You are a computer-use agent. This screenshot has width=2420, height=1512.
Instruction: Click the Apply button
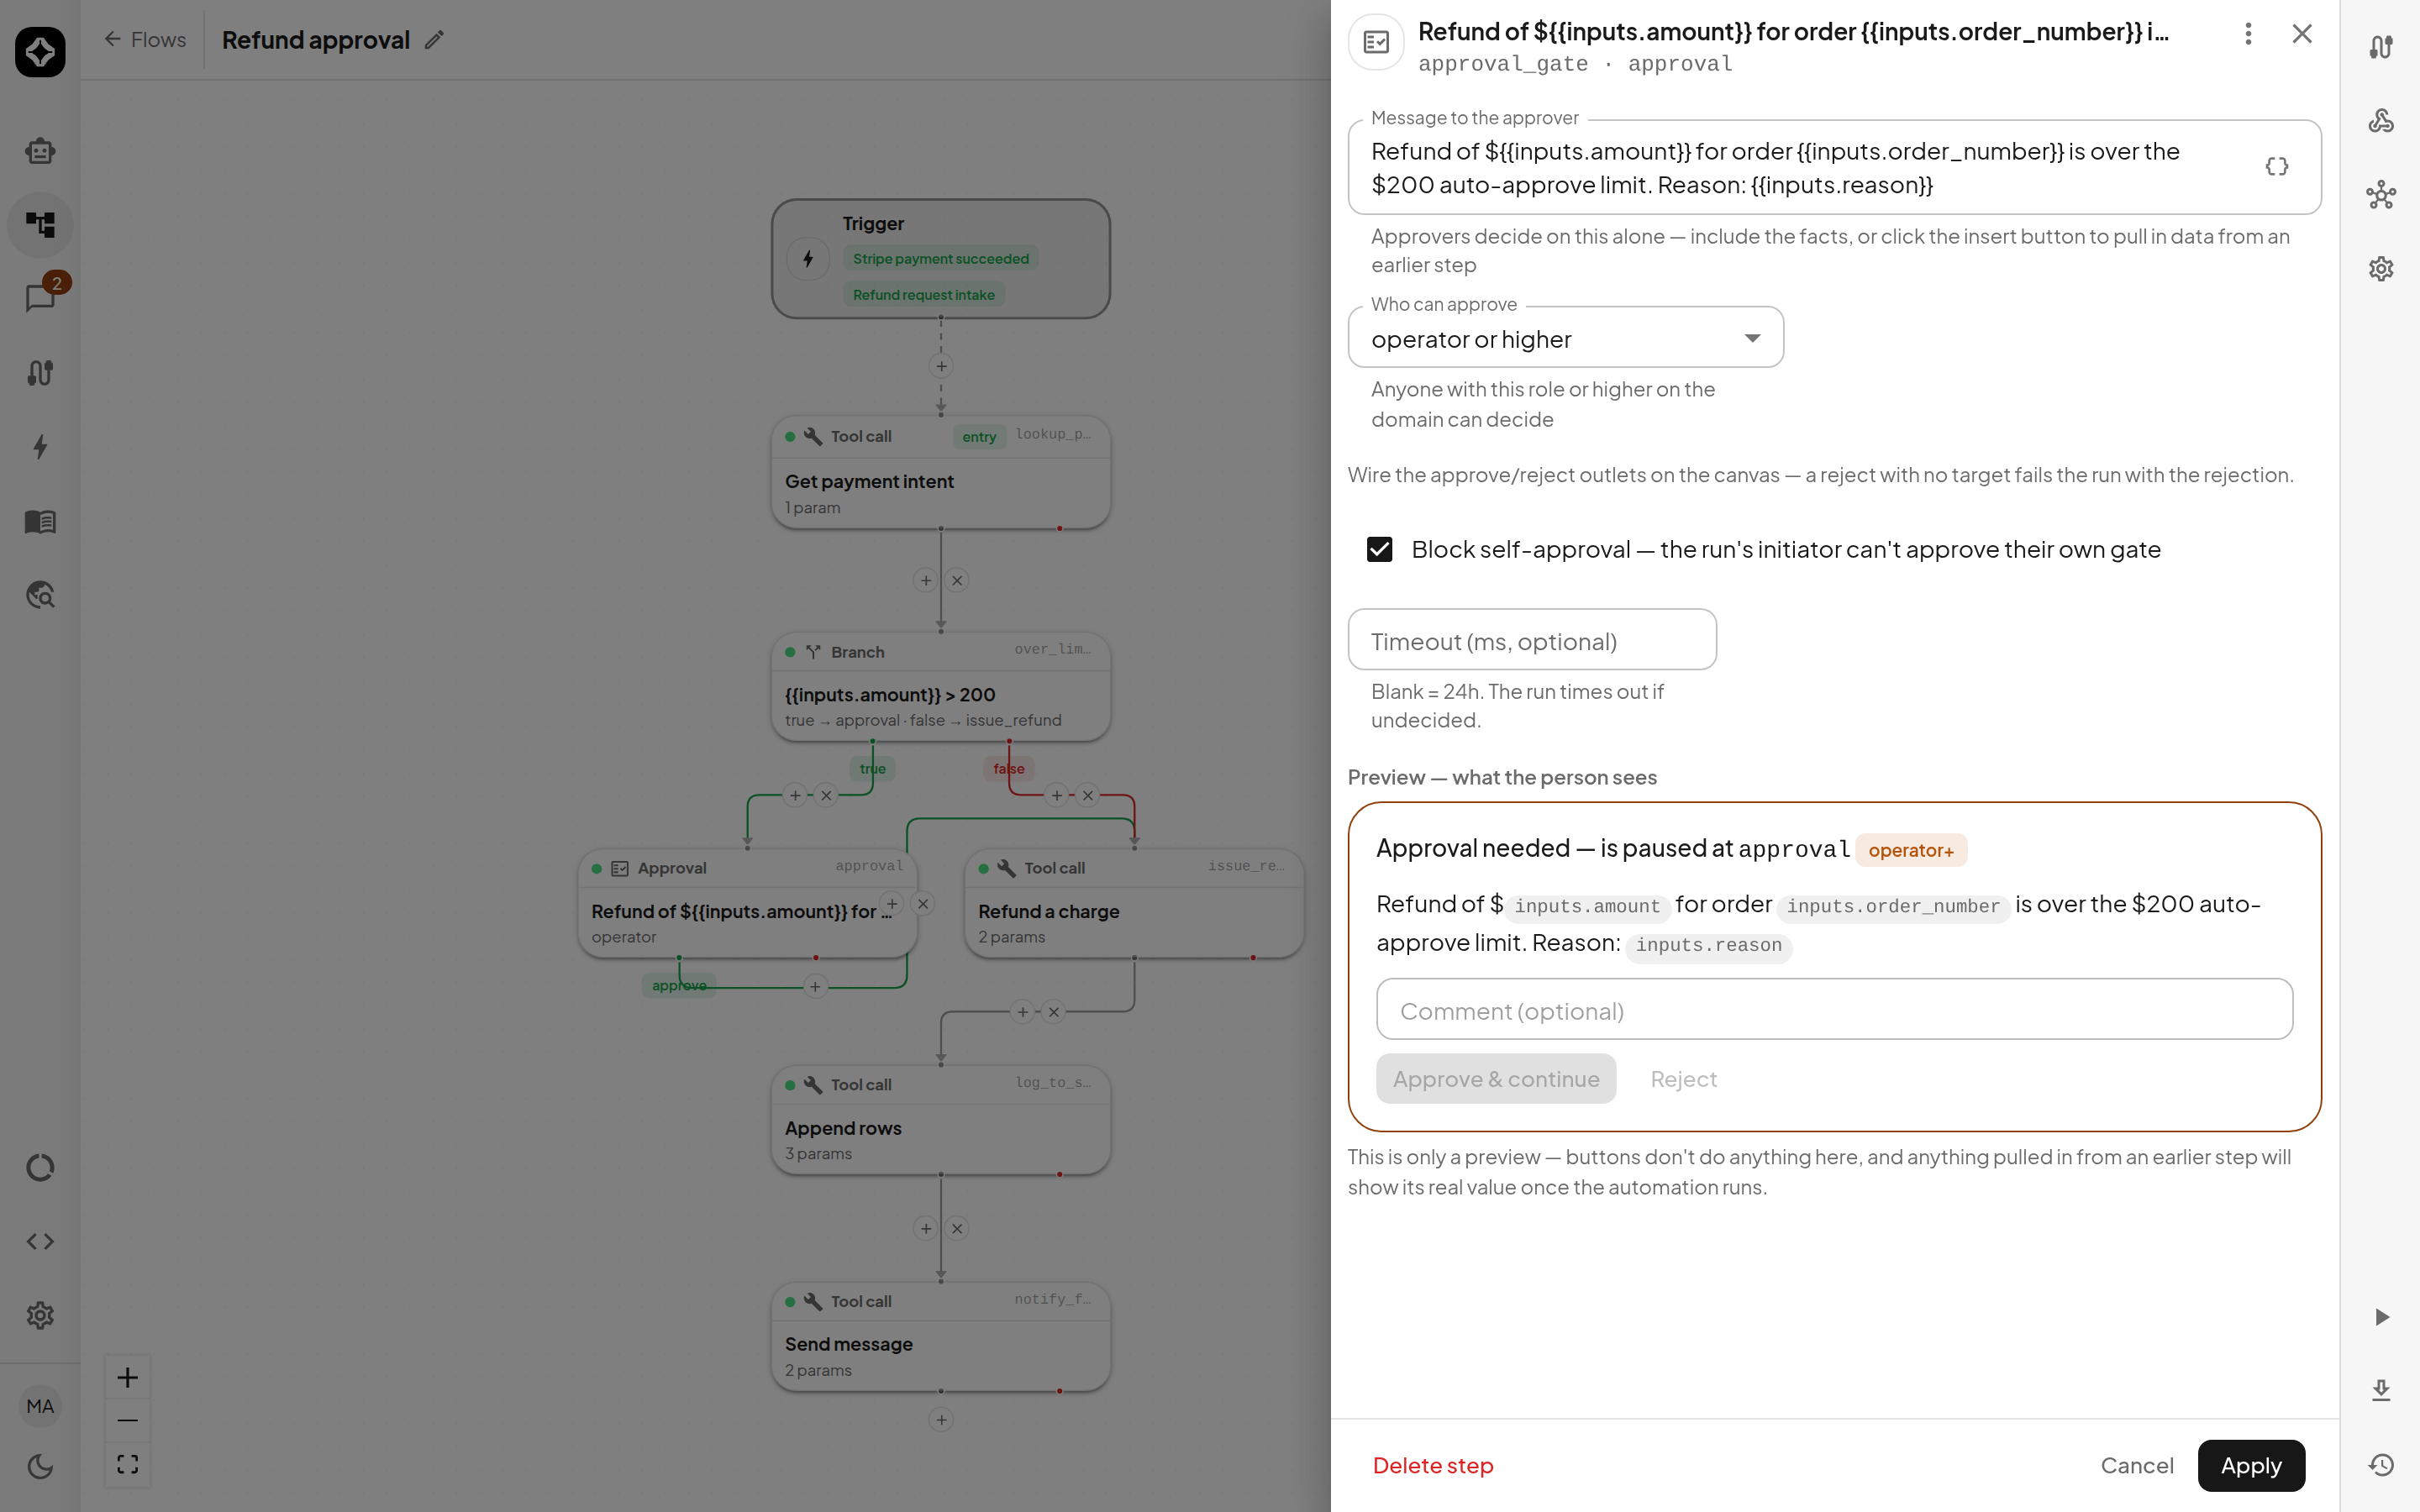click(2251, 1466)
